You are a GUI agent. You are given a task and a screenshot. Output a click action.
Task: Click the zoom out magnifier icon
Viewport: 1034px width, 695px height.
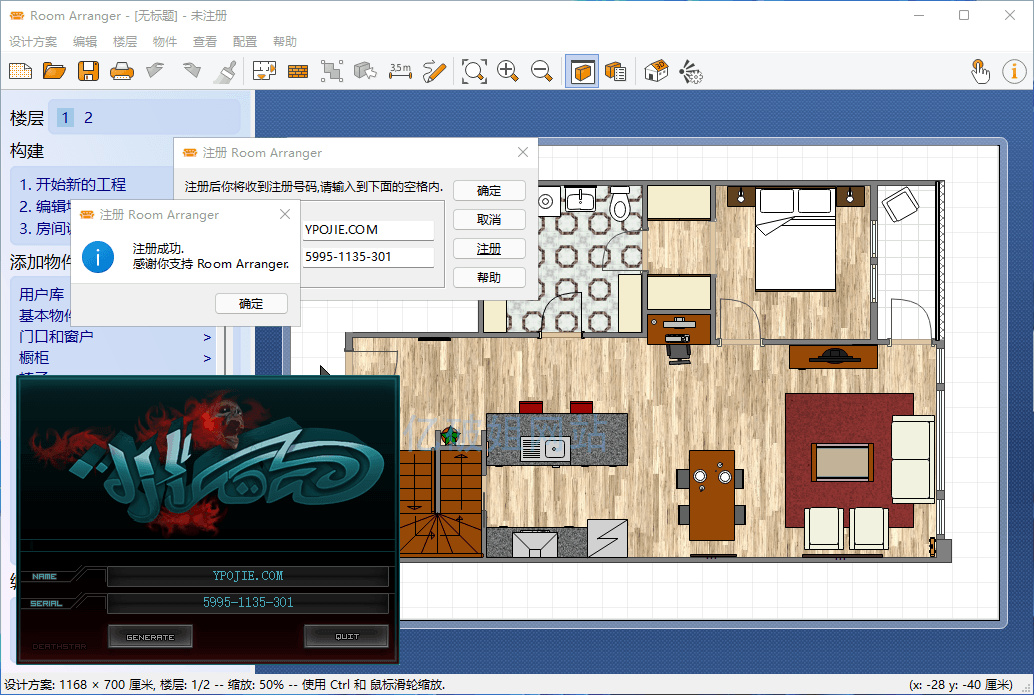click(542, 71)
